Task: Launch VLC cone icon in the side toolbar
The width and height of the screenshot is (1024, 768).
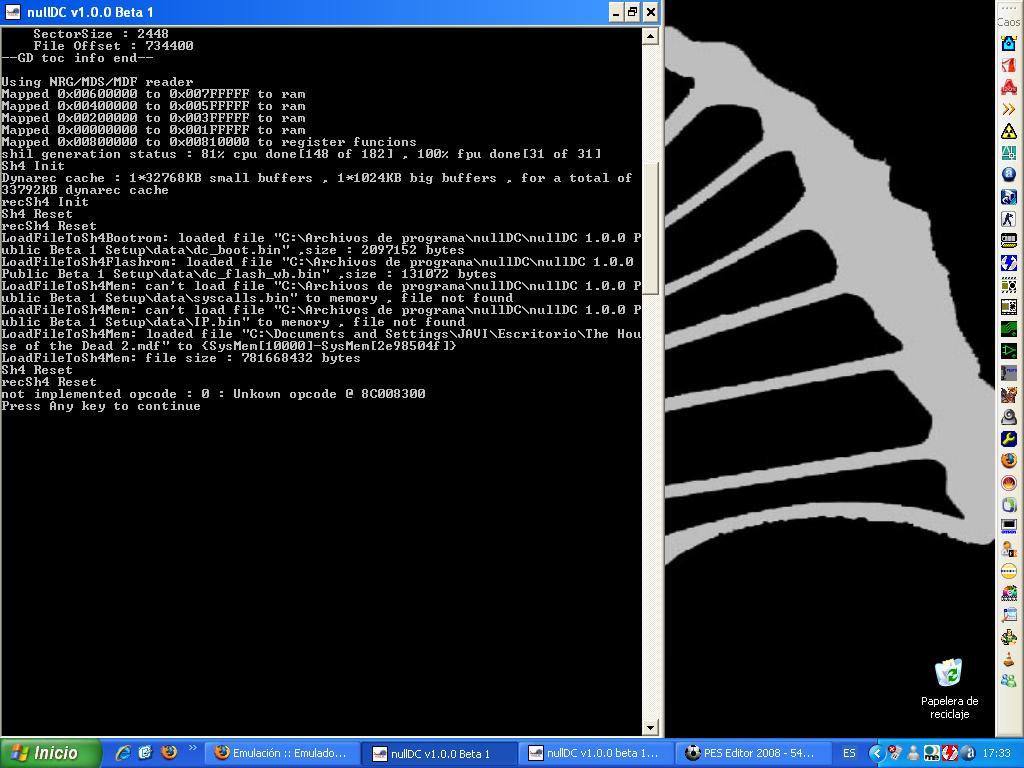Action: point(1009,659)
